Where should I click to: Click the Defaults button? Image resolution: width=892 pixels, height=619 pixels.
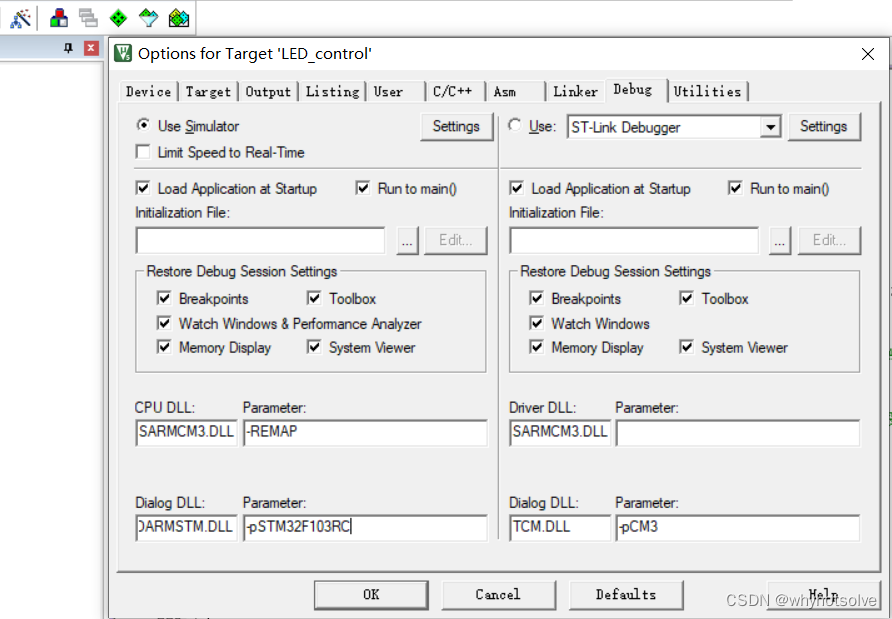pos(626,595)
